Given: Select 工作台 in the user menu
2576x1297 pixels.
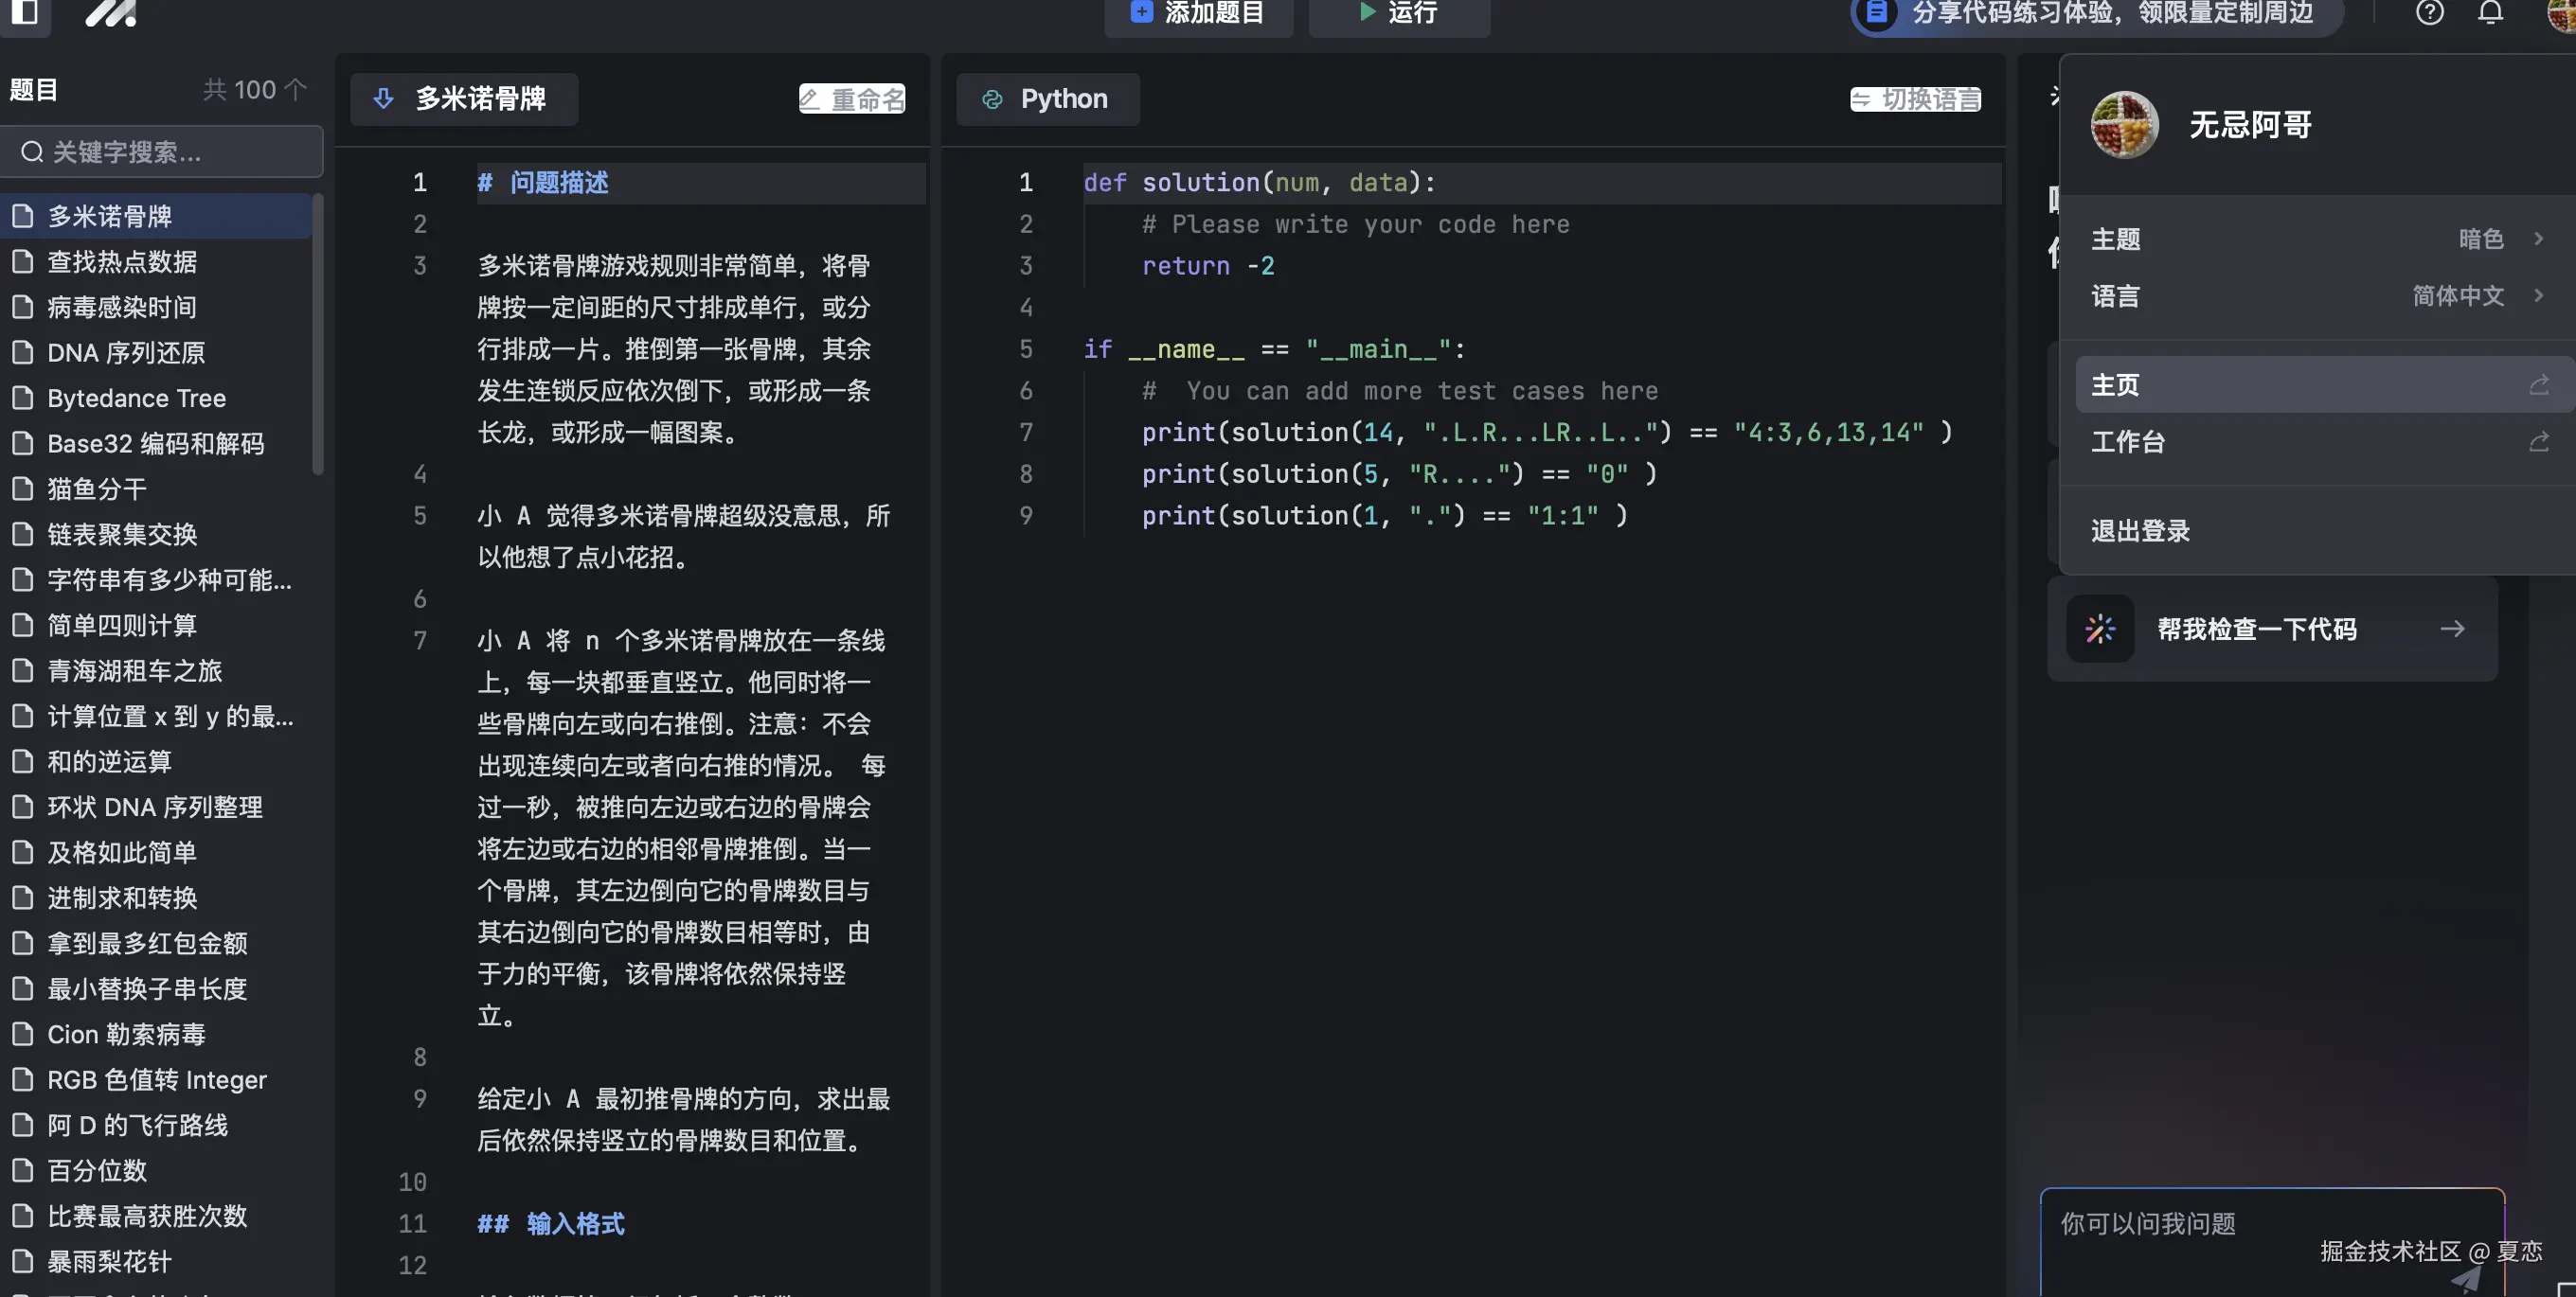Looking at the screenshot, I should (2128, 441).
